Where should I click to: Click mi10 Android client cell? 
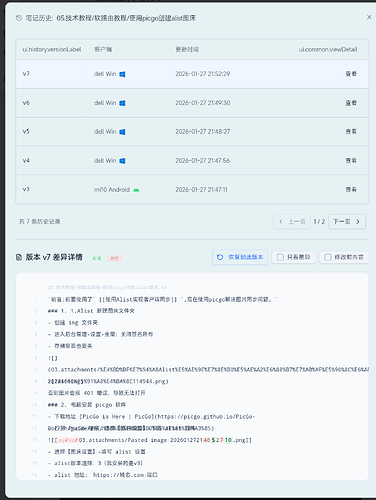coord(117,189)
